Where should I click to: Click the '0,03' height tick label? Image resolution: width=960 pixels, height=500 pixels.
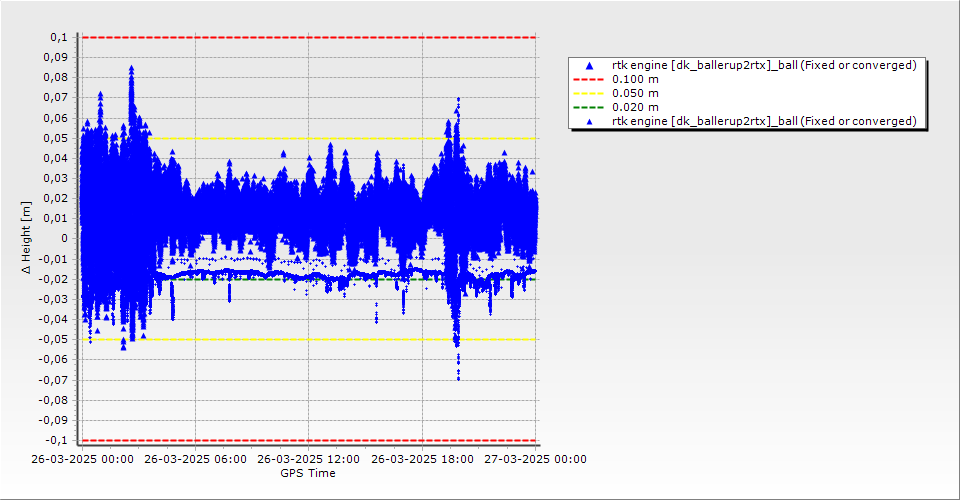coord(56,179)
